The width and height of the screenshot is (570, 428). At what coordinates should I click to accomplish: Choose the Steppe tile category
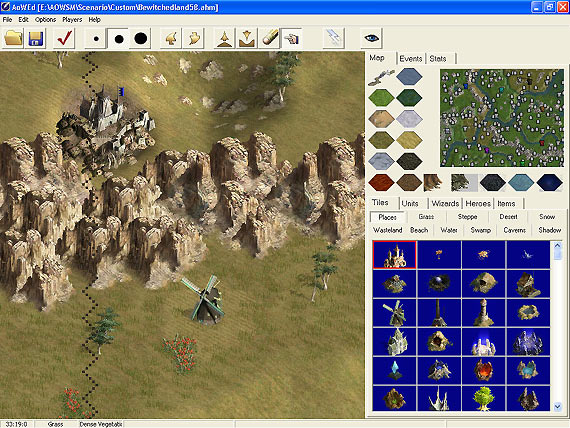pyautogui.click(x=467, y=217)
